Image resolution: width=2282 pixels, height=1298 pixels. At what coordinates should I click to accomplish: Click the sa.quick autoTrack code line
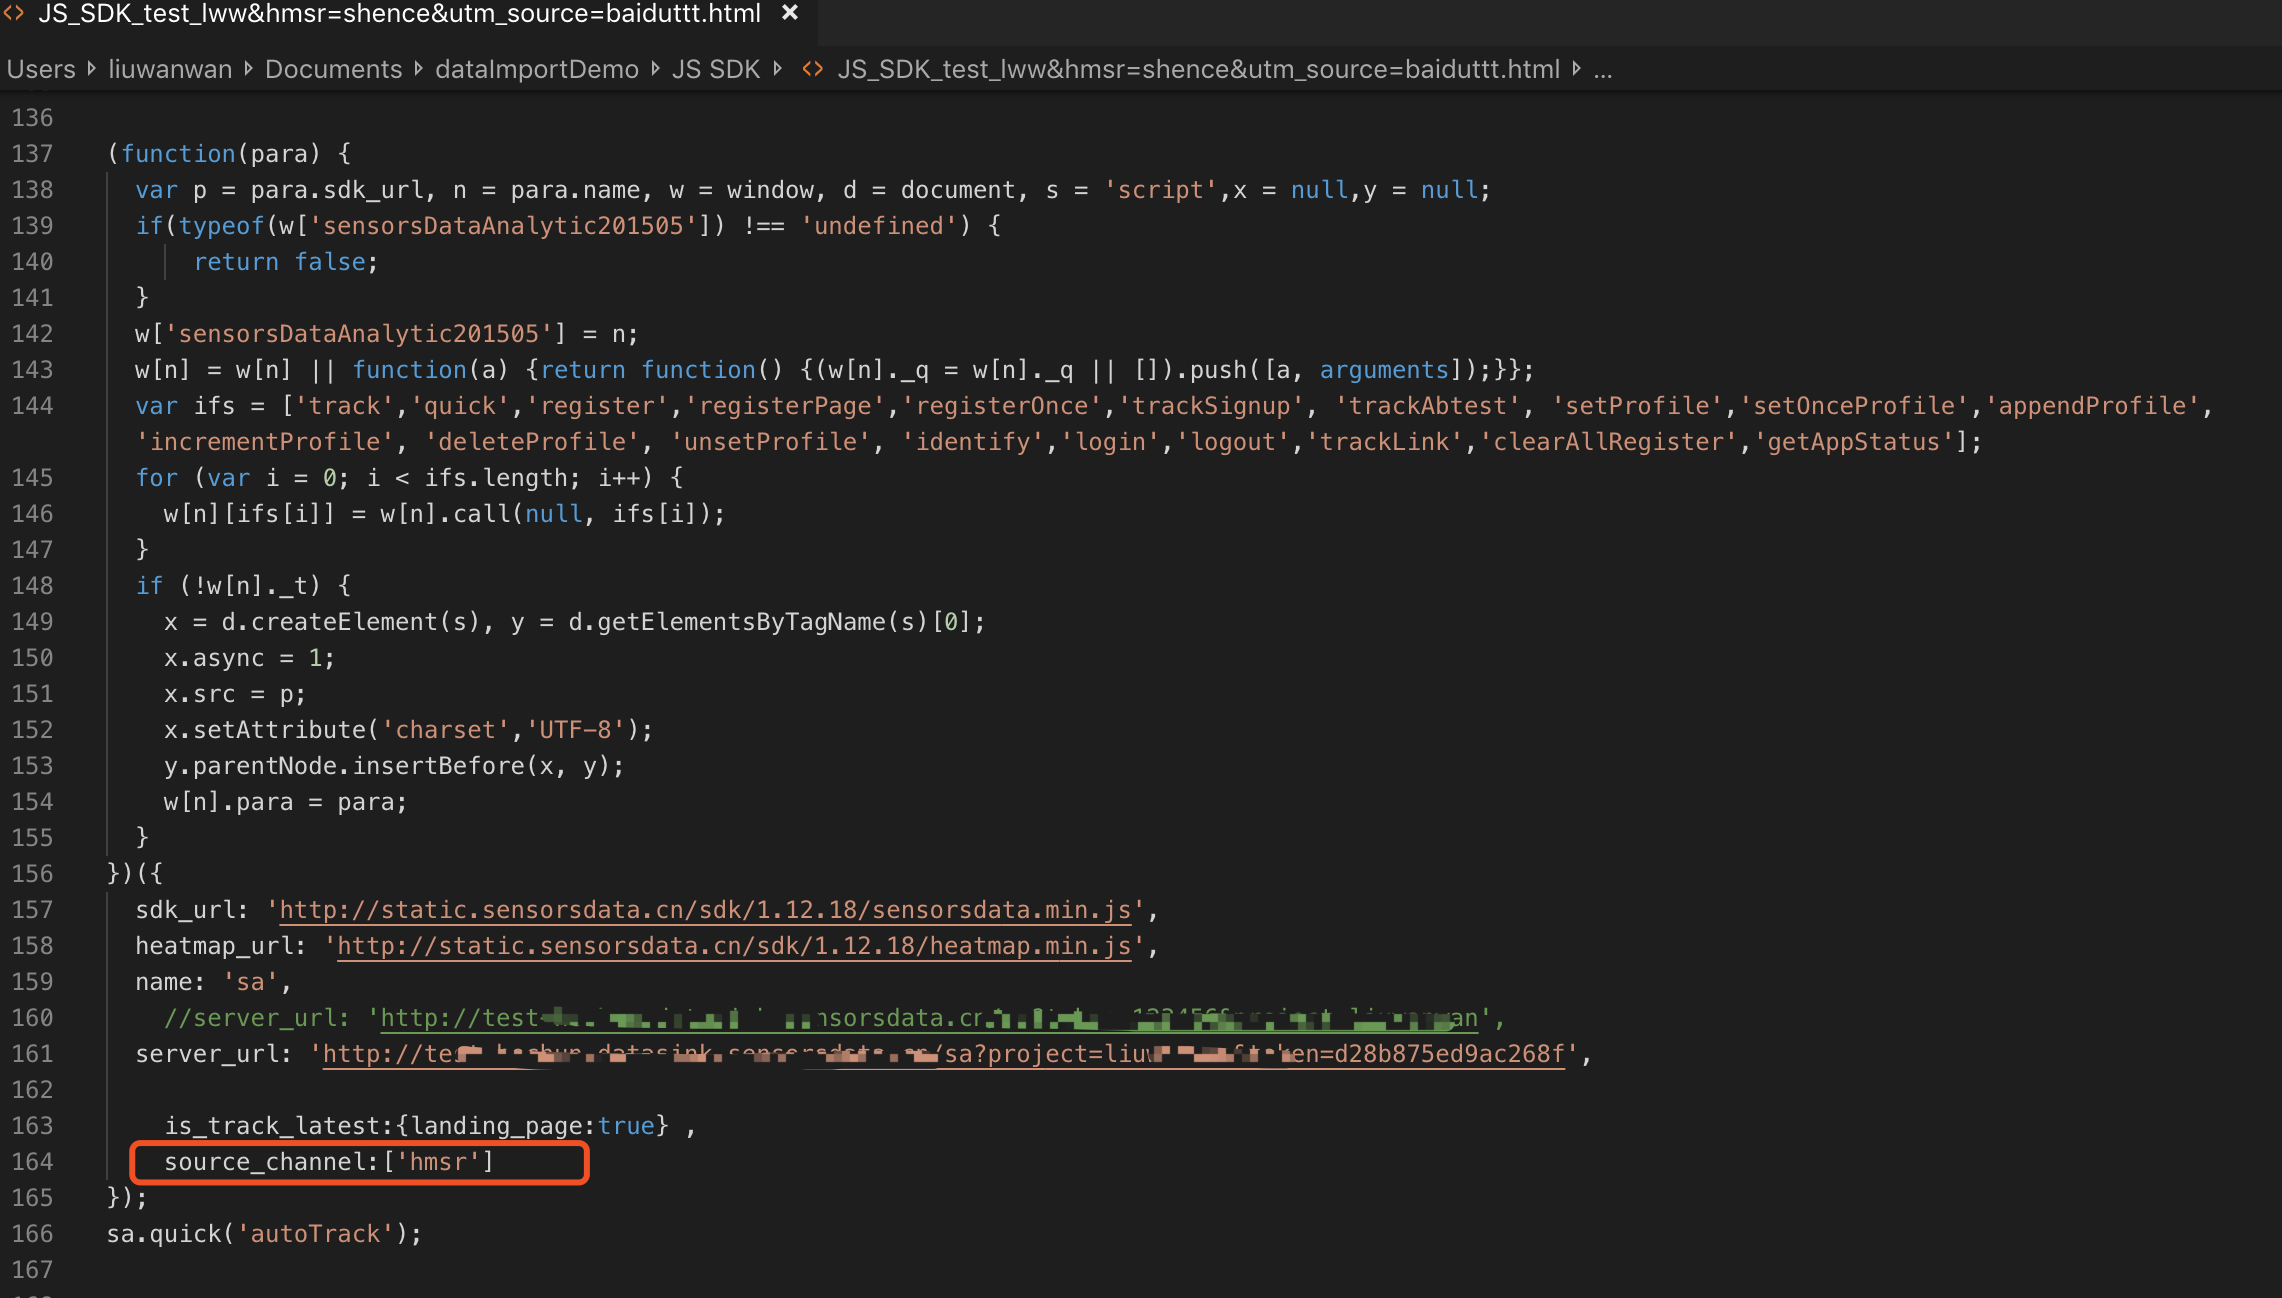coord(265,1234)
